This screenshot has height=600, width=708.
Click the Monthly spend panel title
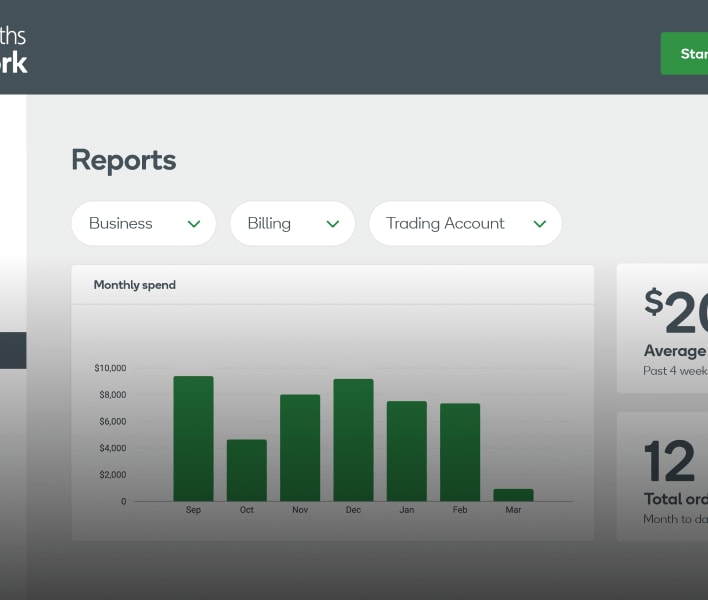point(134,285)
